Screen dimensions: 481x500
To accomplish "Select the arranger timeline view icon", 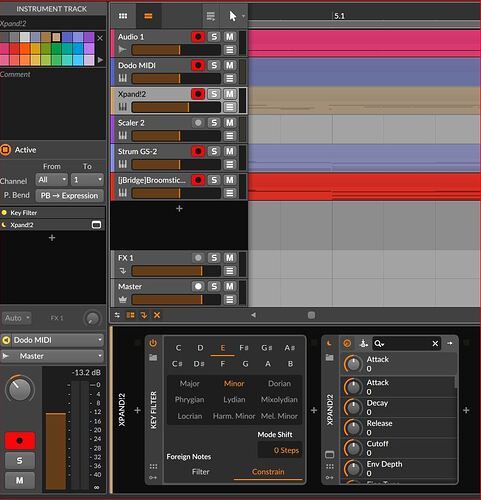I will coord(148,16).
